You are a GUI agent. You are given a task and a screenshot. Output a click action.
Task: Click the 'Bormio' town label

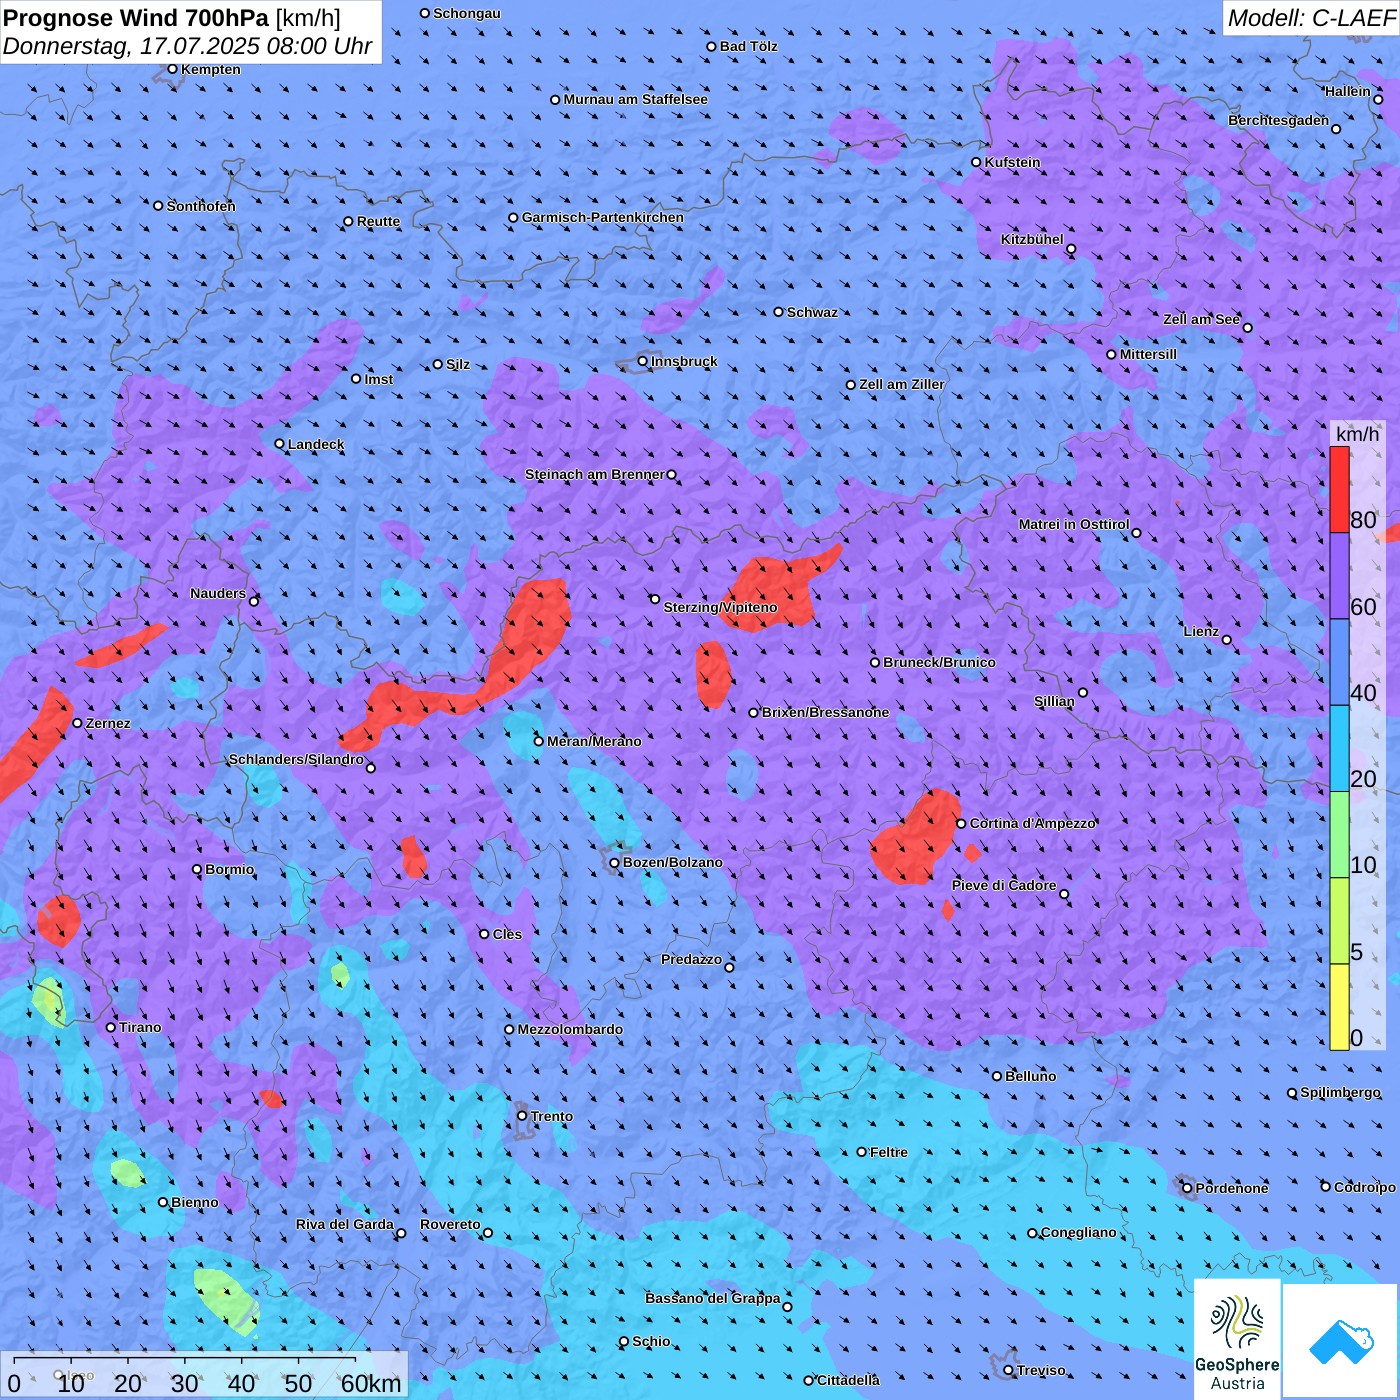[x=230, y=869]
